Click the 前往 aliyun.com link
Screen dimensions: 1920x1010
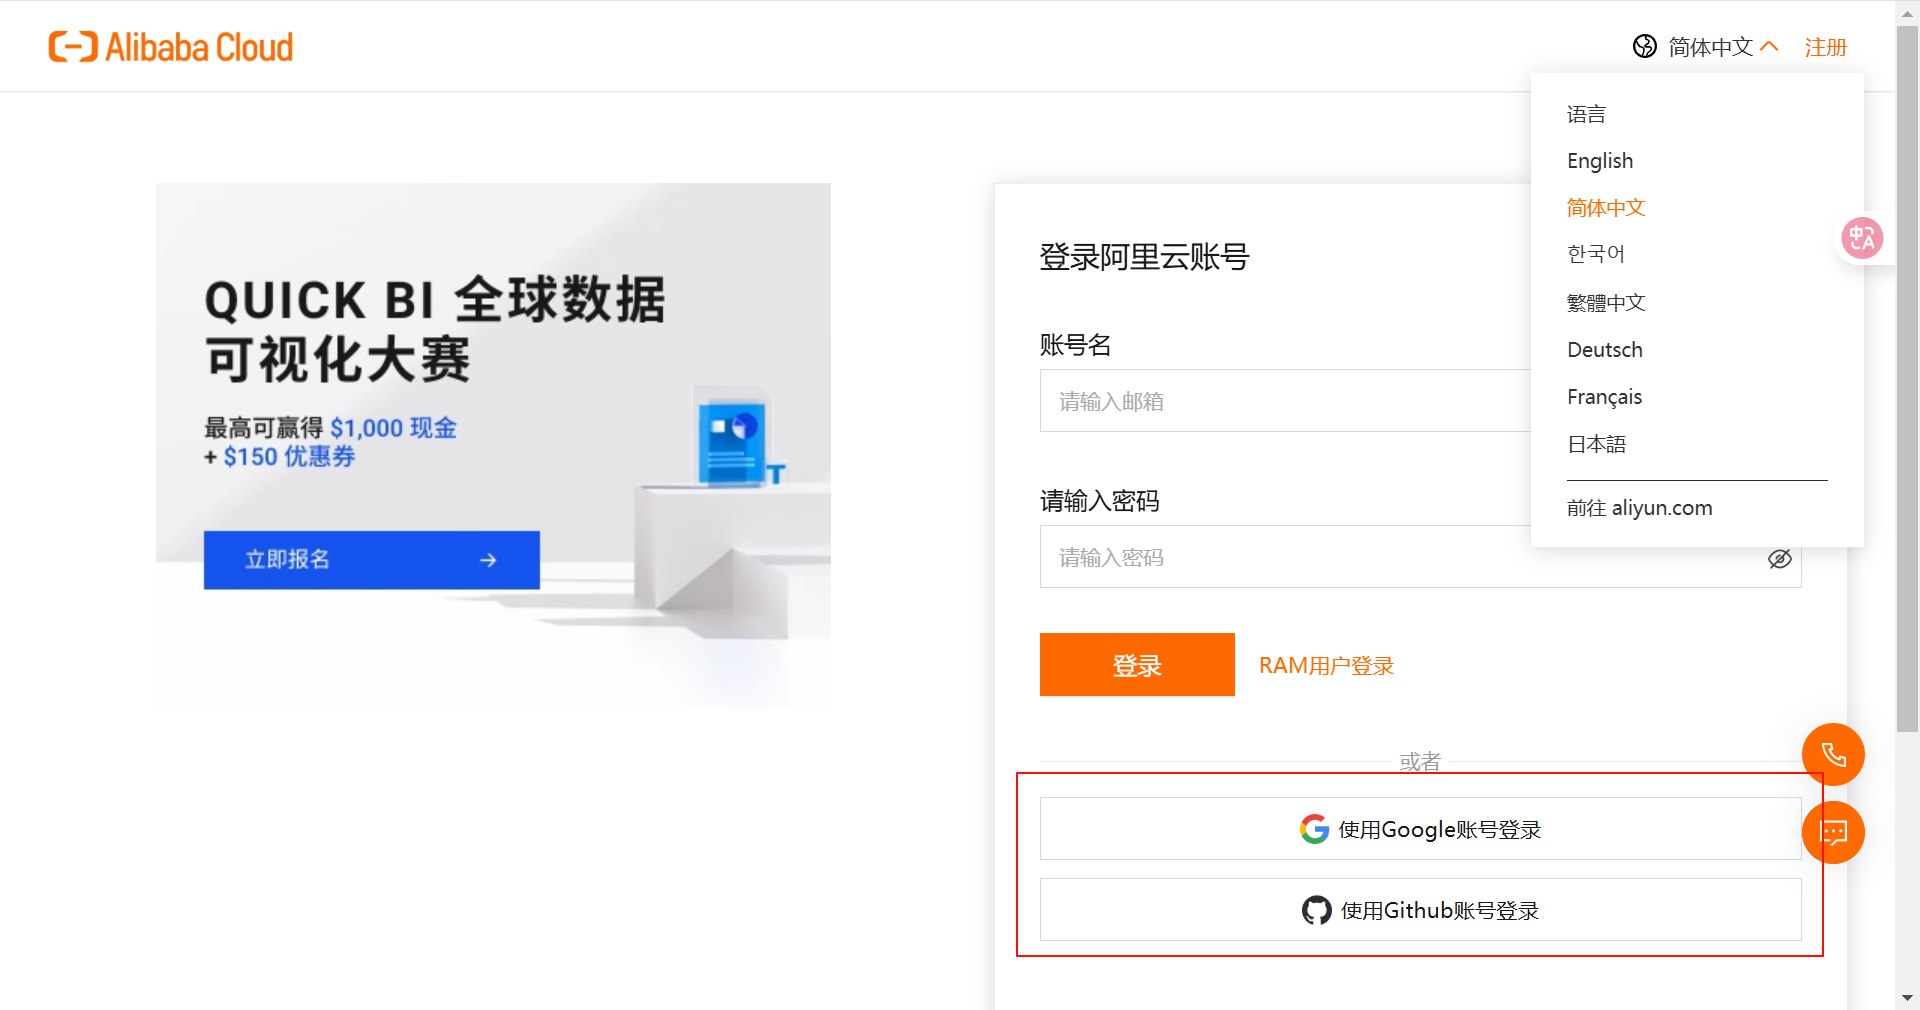[x=1639, y=508]
